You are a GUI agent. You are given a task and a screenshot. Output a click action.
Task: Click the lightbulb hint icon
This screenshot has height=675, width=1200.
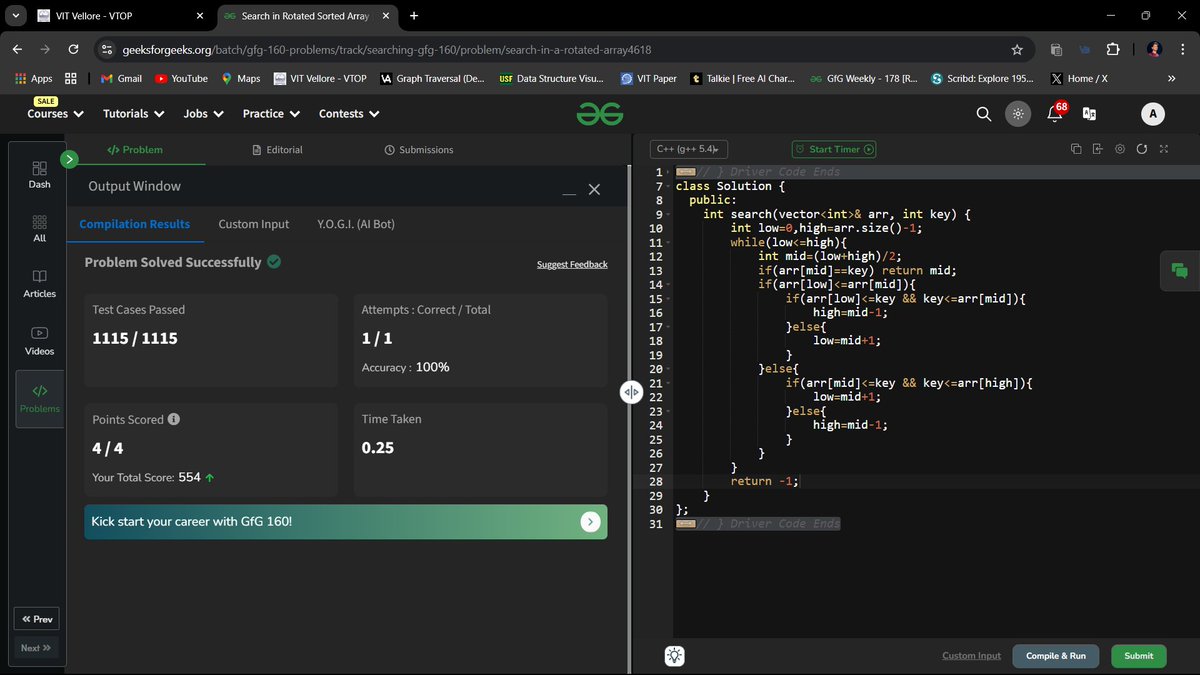point(675,656)
